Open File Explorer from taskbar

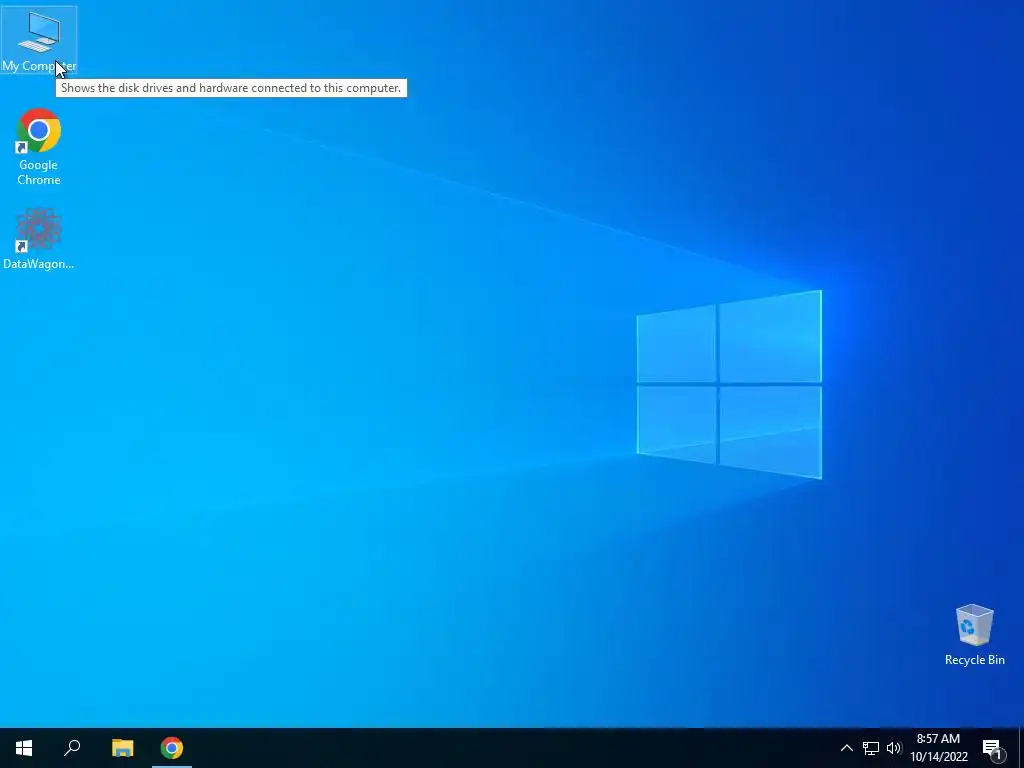(x=122, y=748)
